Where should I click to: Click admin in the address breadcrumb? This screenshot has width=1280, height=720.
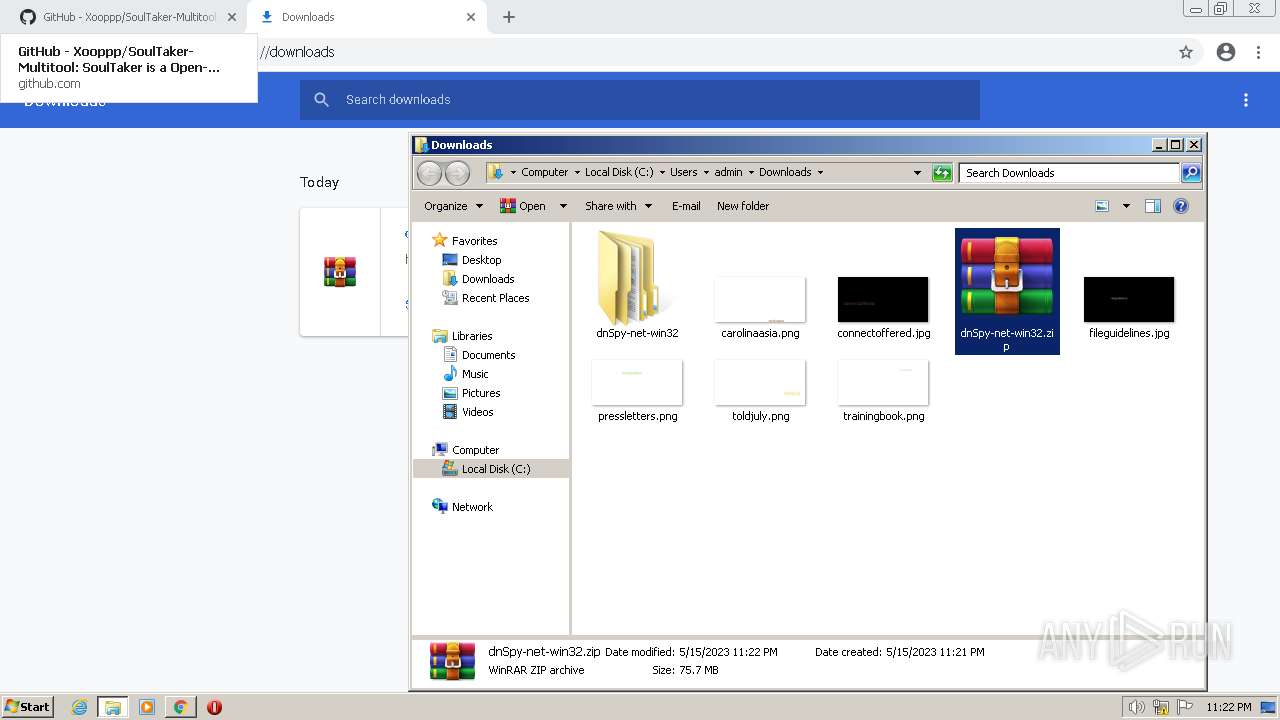(x=728, y=172)
